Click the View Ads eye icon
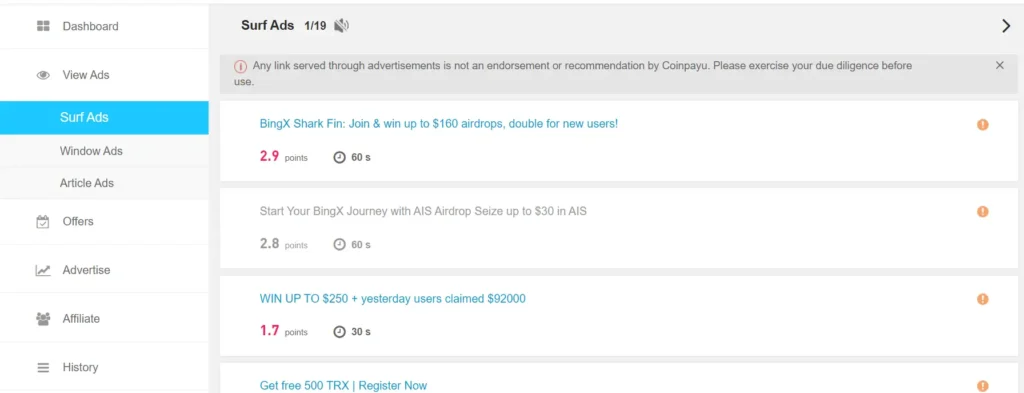Viewport: 1024px width, 393px height. click(x=43, y=75)
